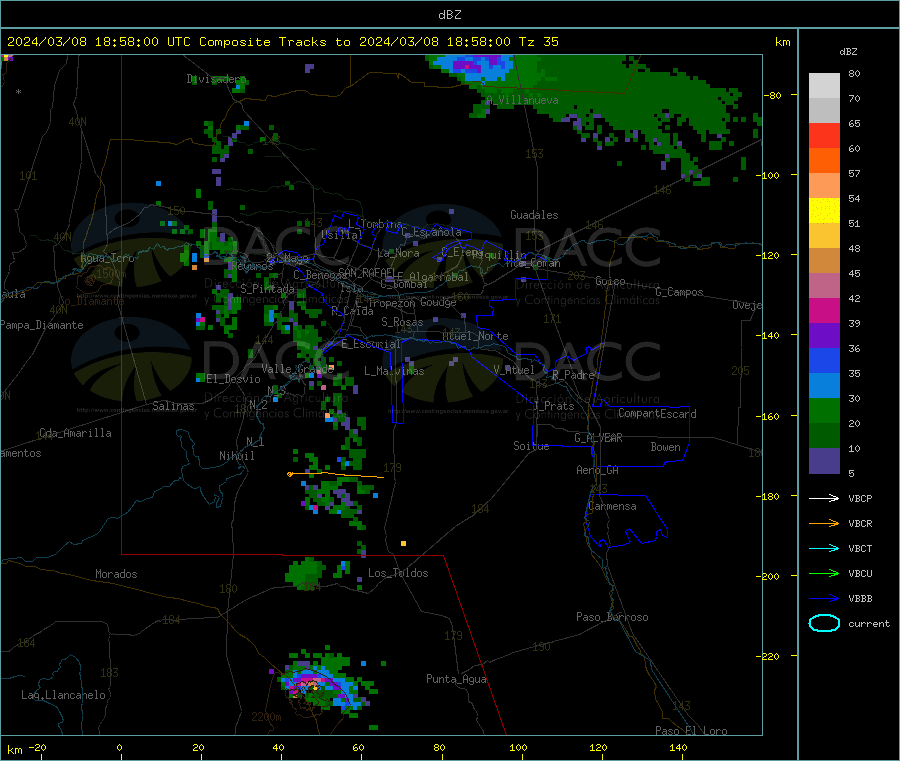Click the 'VBCP' legend label

(x=860, y=498)
